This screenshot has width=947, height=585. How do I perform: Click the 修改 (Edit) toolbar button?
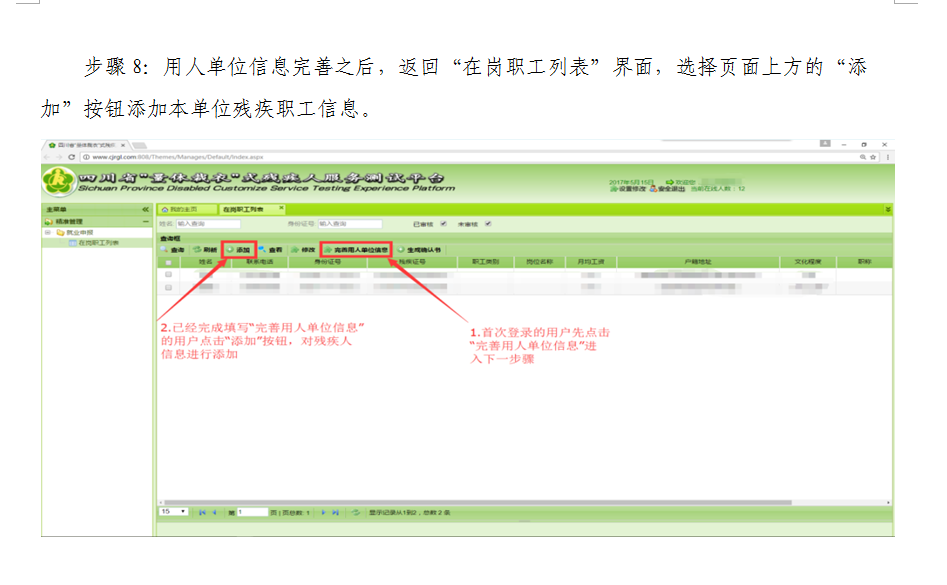(303, 249)
